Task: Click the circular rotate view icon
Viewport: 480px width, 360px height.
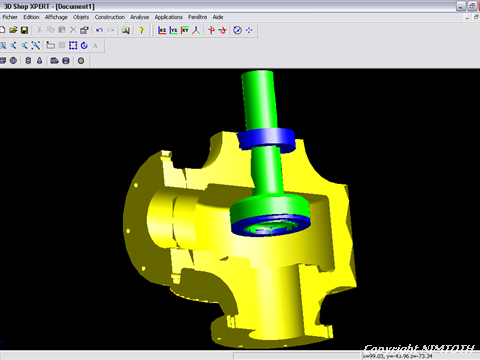Action: tap(237, 30)
